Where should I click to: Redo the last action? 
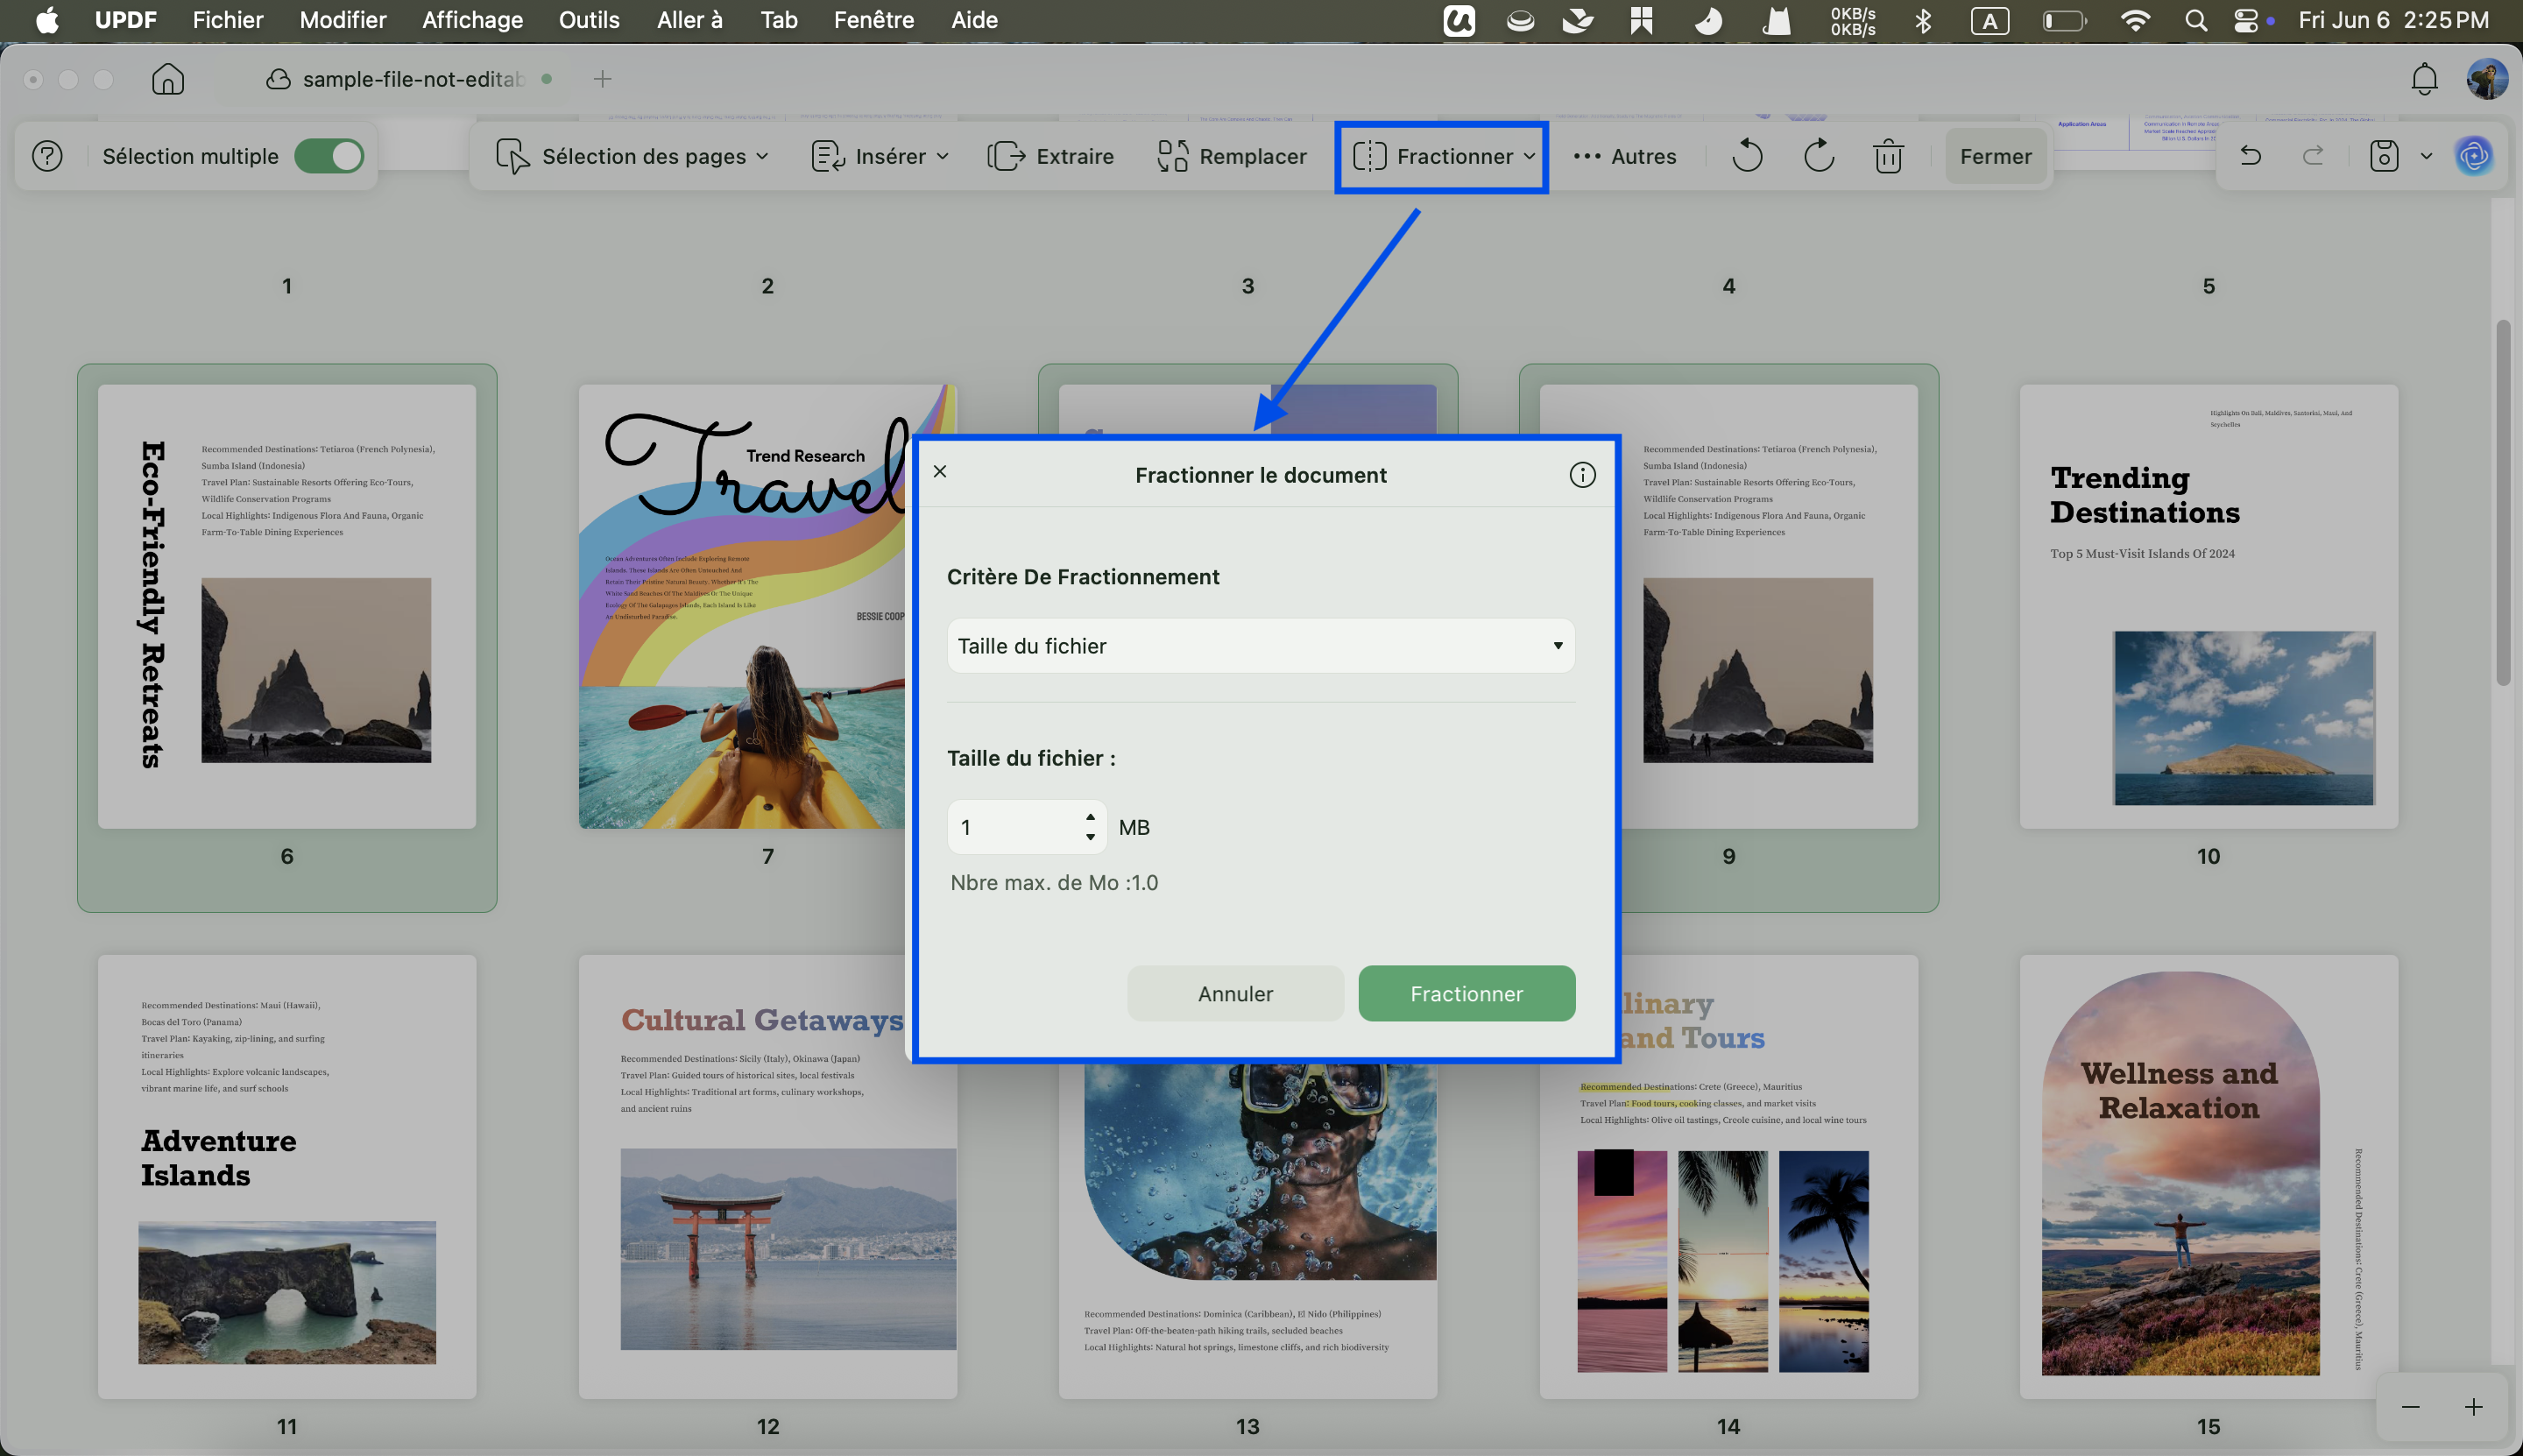[2313, 155]
